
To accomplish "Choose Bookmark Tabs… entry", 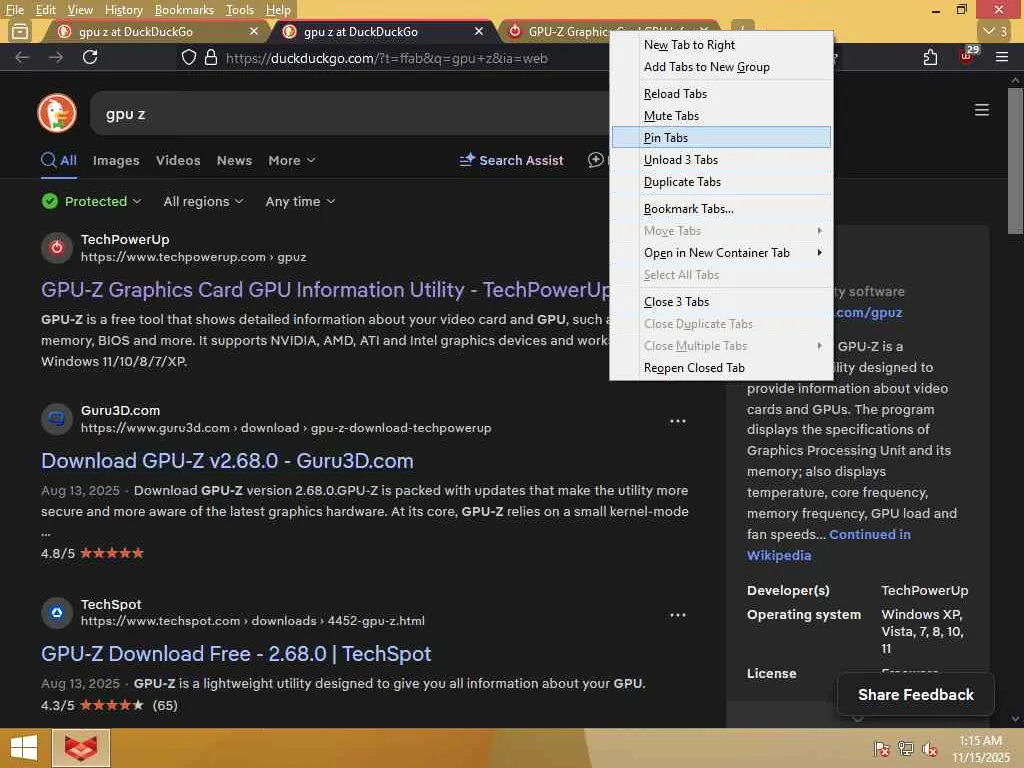I will pos(722,209).
